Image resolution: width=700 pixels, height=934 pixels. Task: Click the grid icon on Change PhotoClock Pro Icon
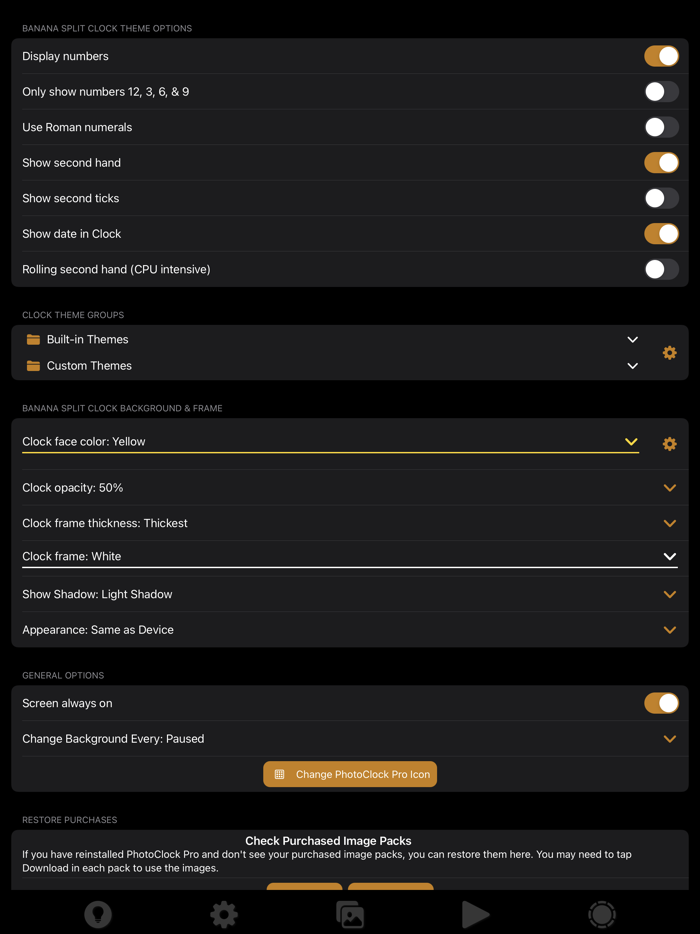[x=281, y=773]
